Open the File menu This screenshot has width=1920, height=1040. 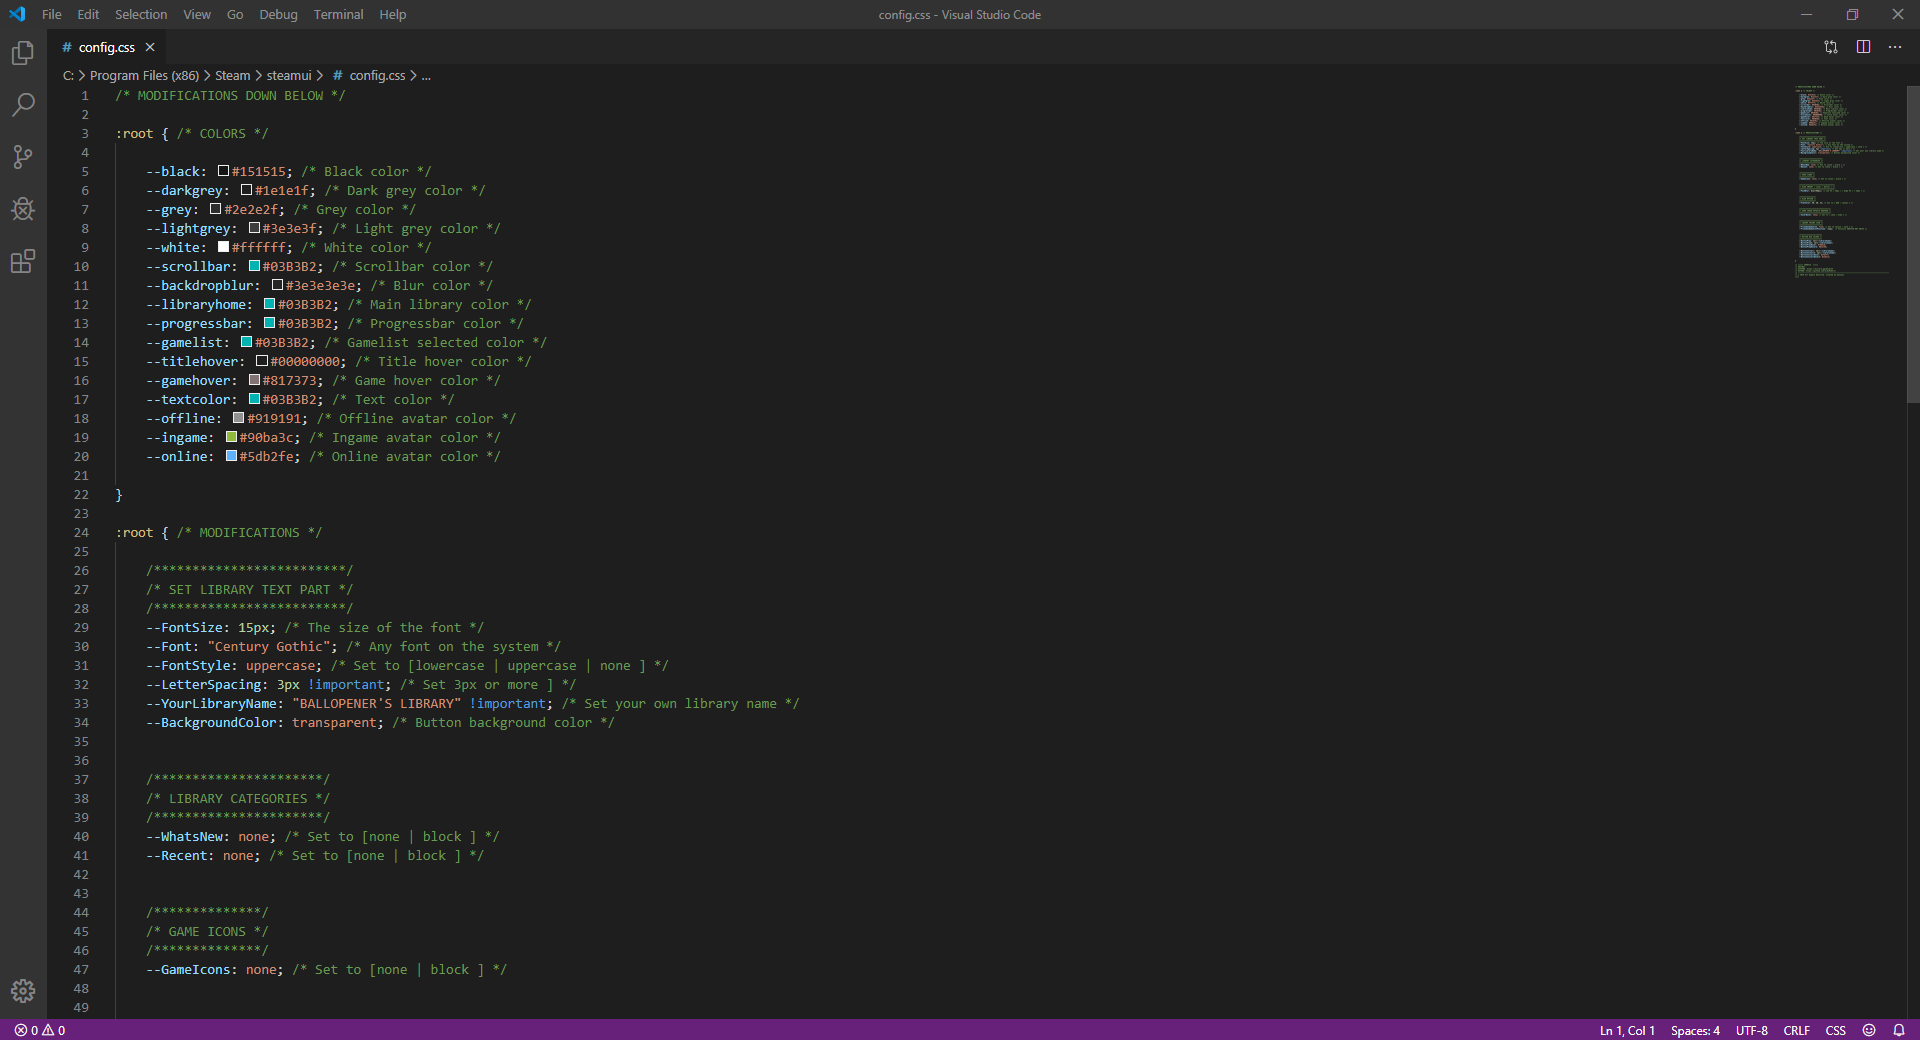(x=52, y=14)
